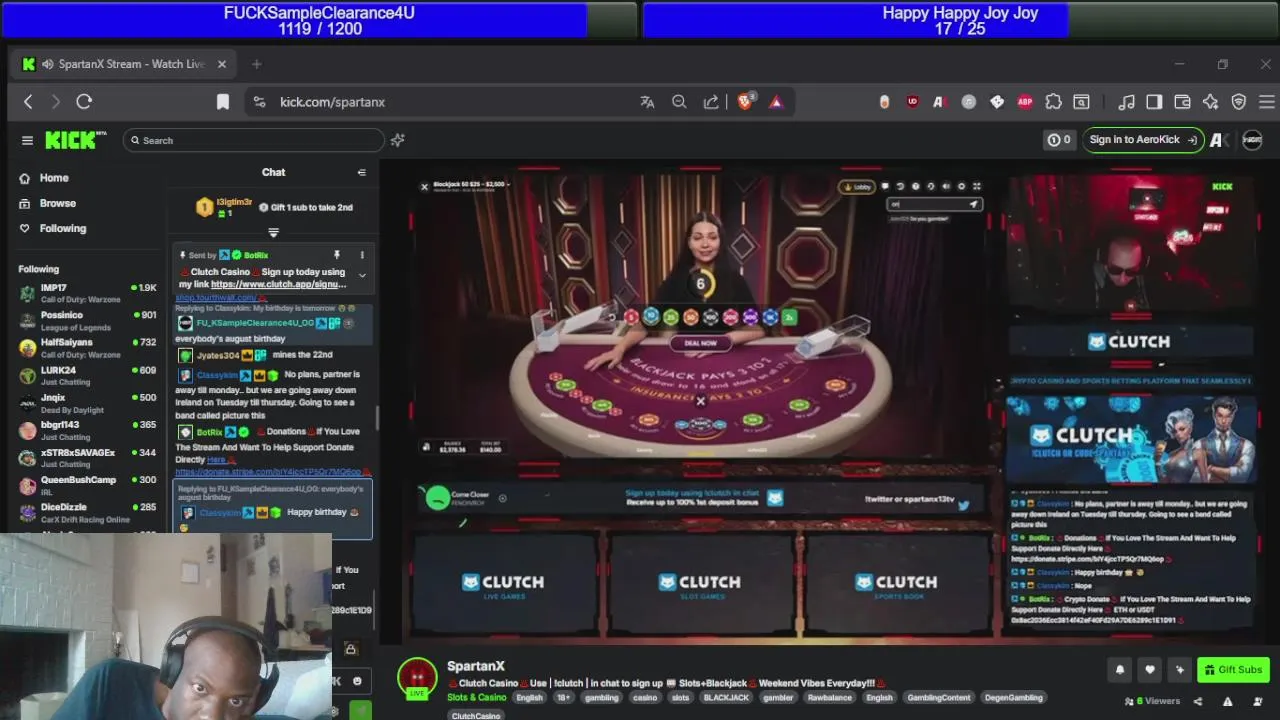The image size is (1280, 720).
Task: Click the Kick logo
Action: point(76,140)
